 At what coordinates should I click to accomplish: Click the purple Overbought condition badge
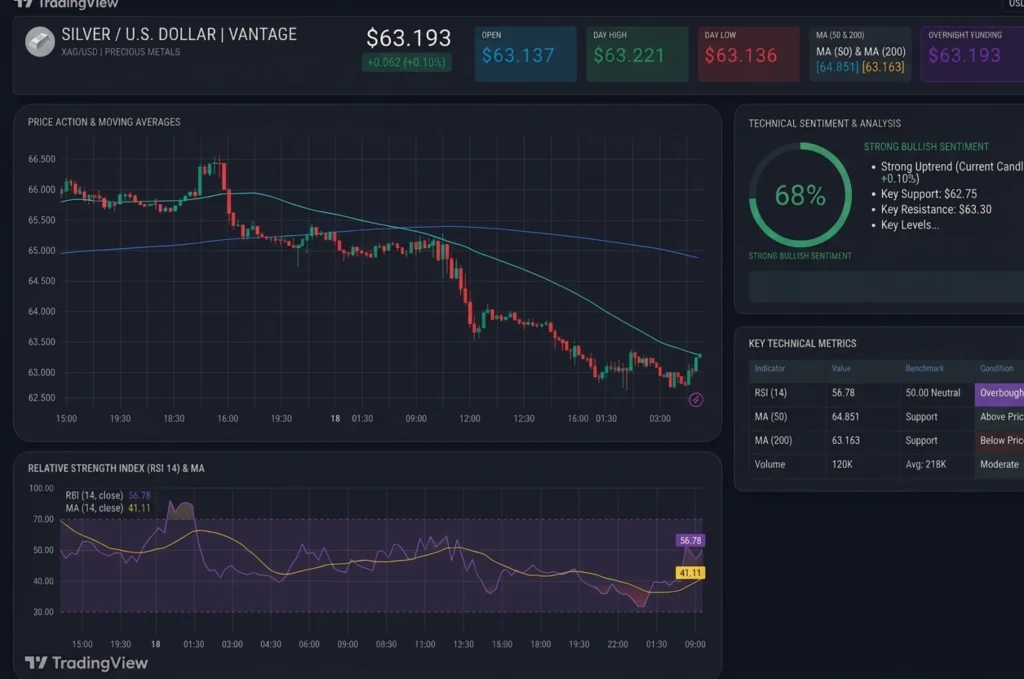999,393
